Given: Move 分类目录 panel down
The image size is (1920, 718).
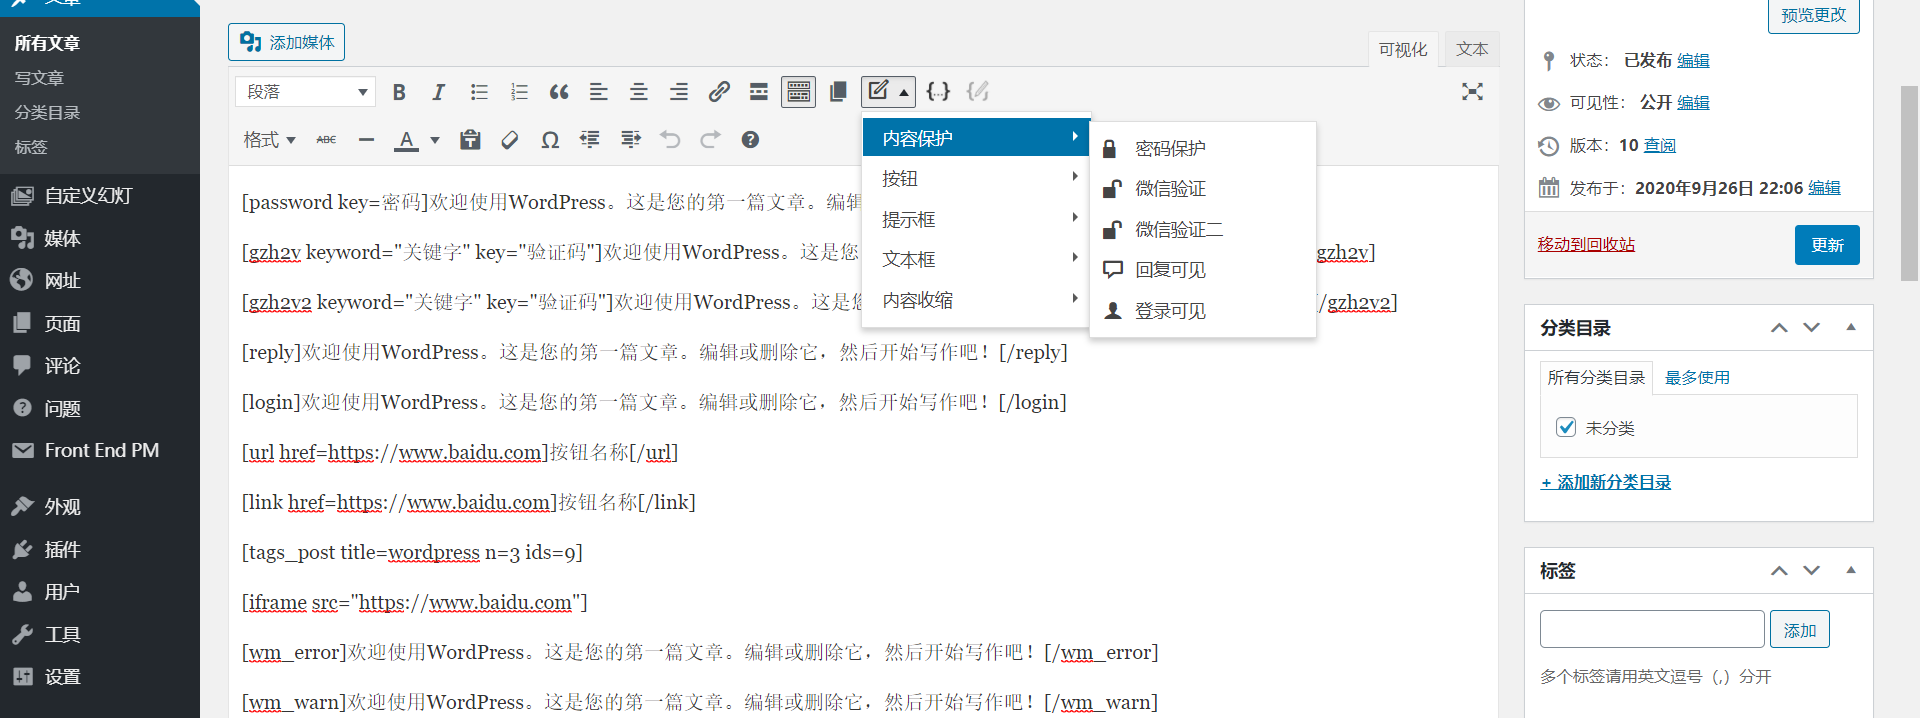Looking at the screenshot, I should [1811, 328].
